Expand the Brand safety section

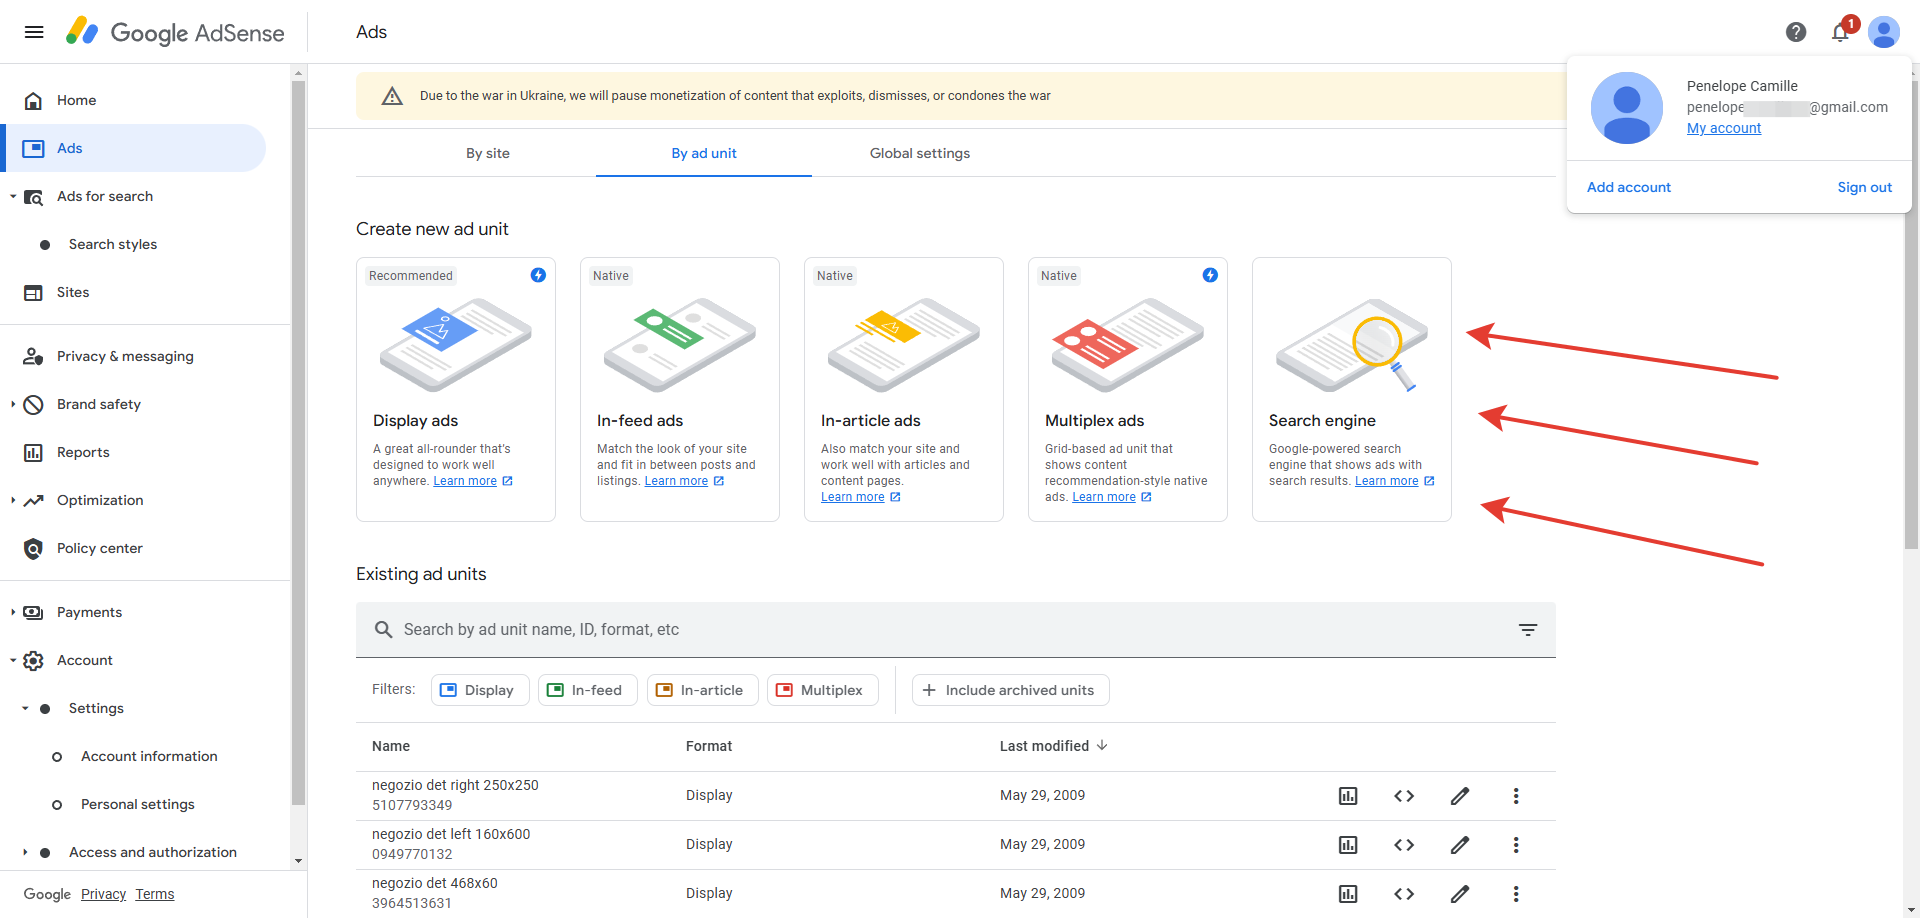[13, 404]
